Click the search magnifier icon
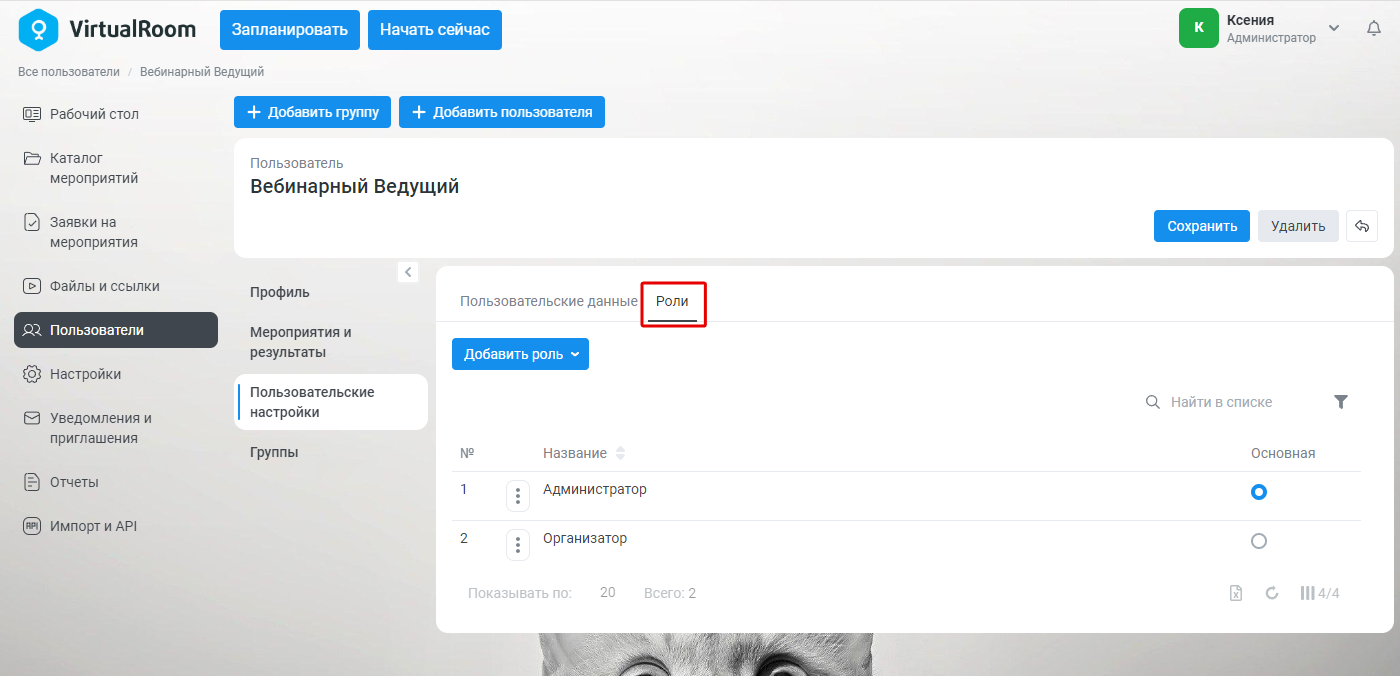The width and height of the screenshot is (1400, 676). pyautogui.click(x=1153, y=402)
